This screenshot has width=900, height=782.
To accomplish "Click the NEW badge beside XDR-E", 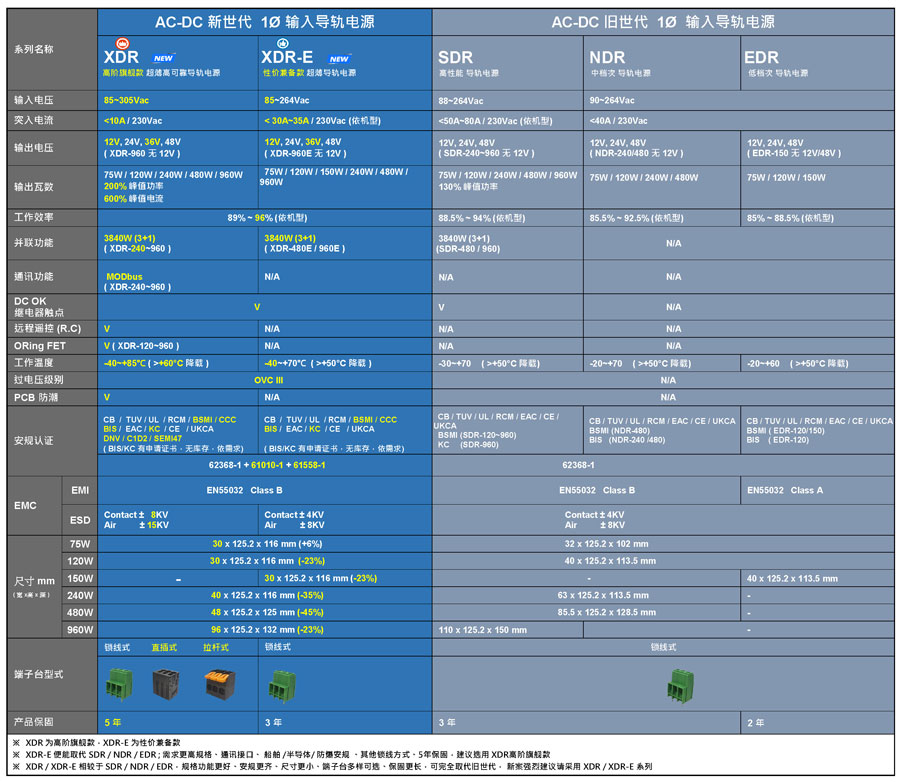I will point(338,58).
